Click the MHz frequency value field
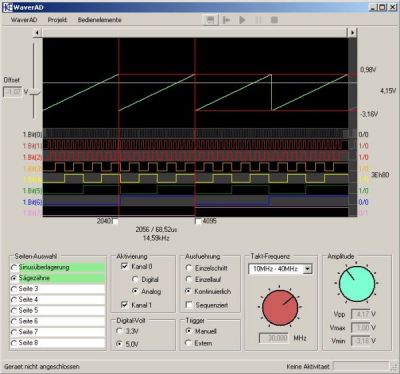 (274, 338)
